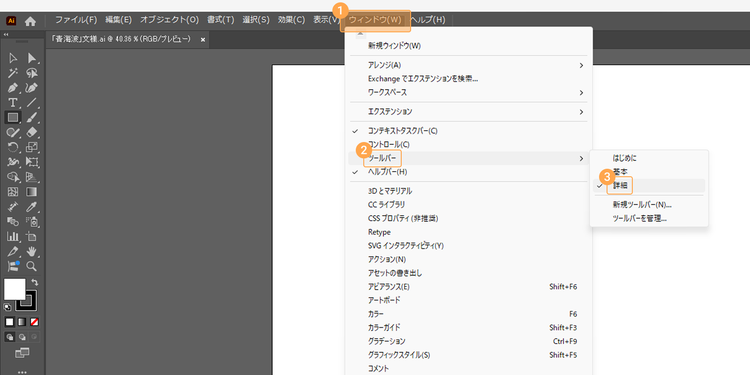Viewport: 750px width, 375px height.
Task: Select the Perspective Grid tool
Action: tap(32, 177)
